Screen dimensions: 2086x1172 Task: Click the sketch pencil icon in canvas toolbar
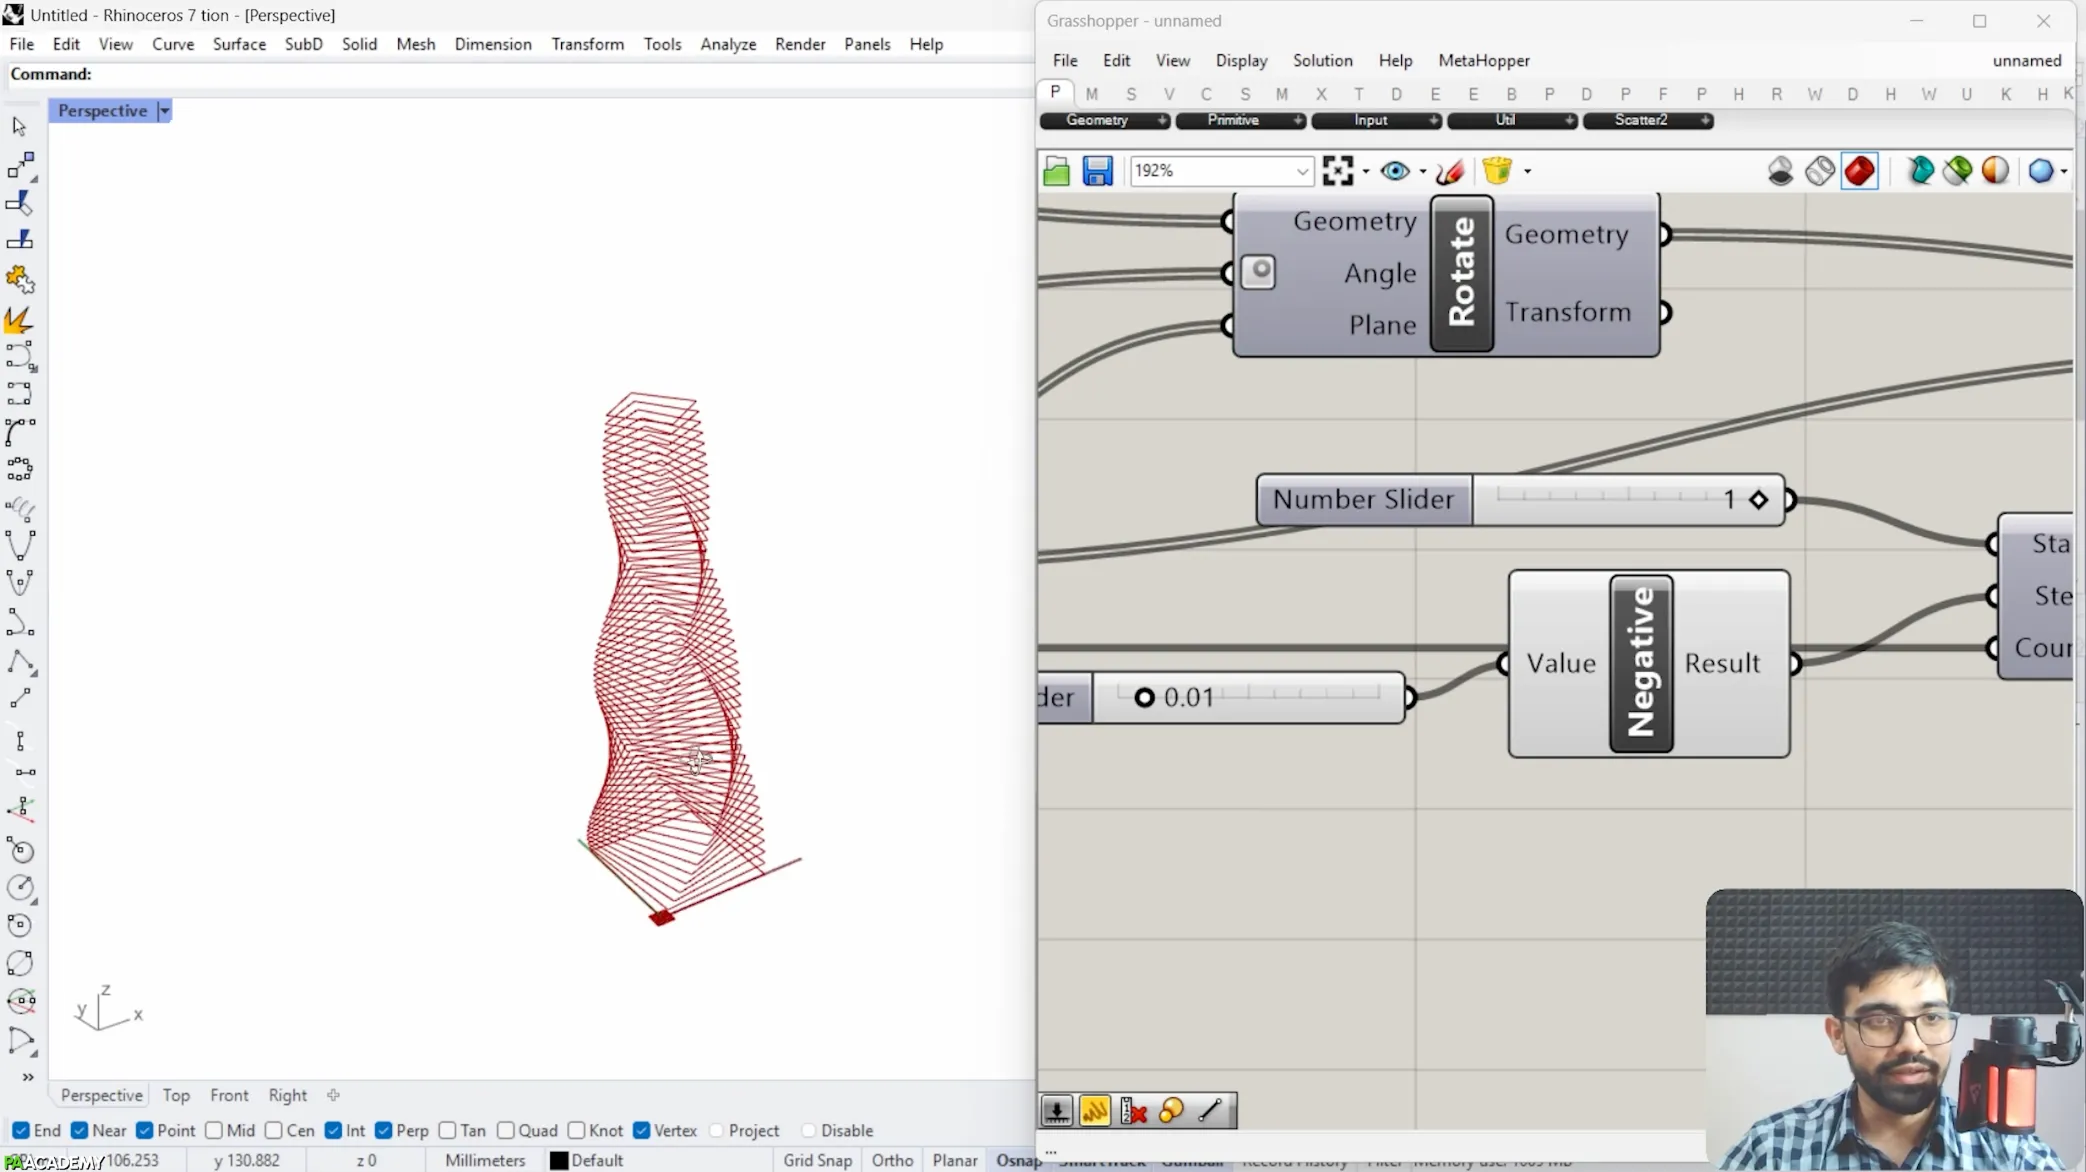coord(1449,171)
